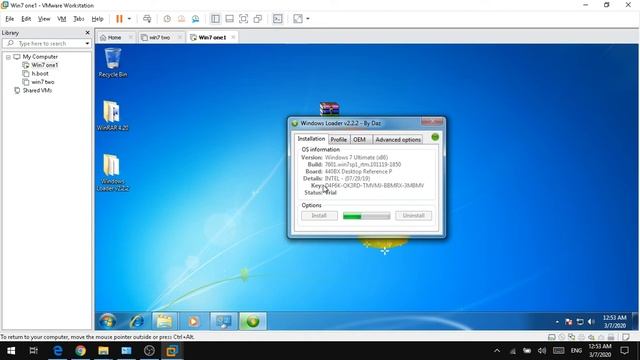Switch to Profile tab in Windows Loader
This screenshot has width=640, height=360.
click(x=338, y=140)
